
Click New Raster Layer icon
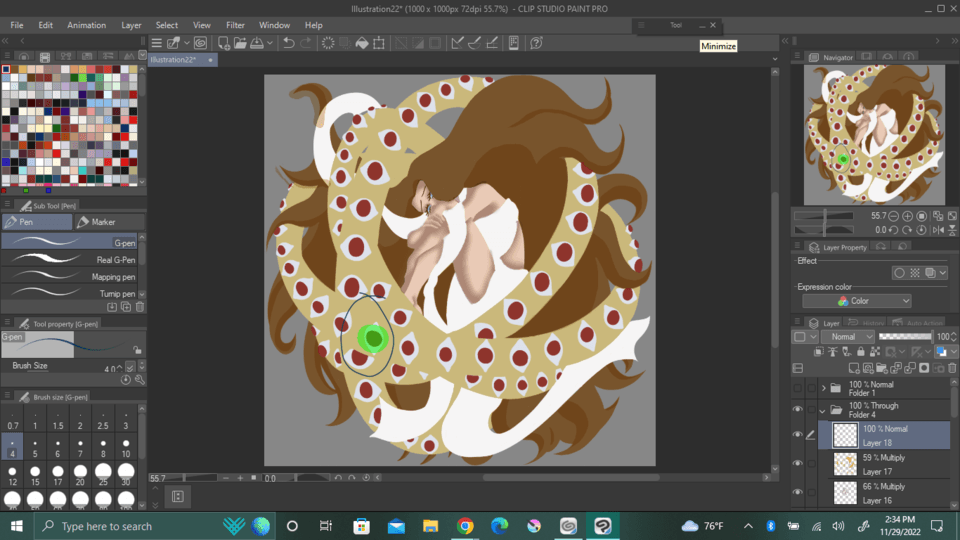point(853,368)
